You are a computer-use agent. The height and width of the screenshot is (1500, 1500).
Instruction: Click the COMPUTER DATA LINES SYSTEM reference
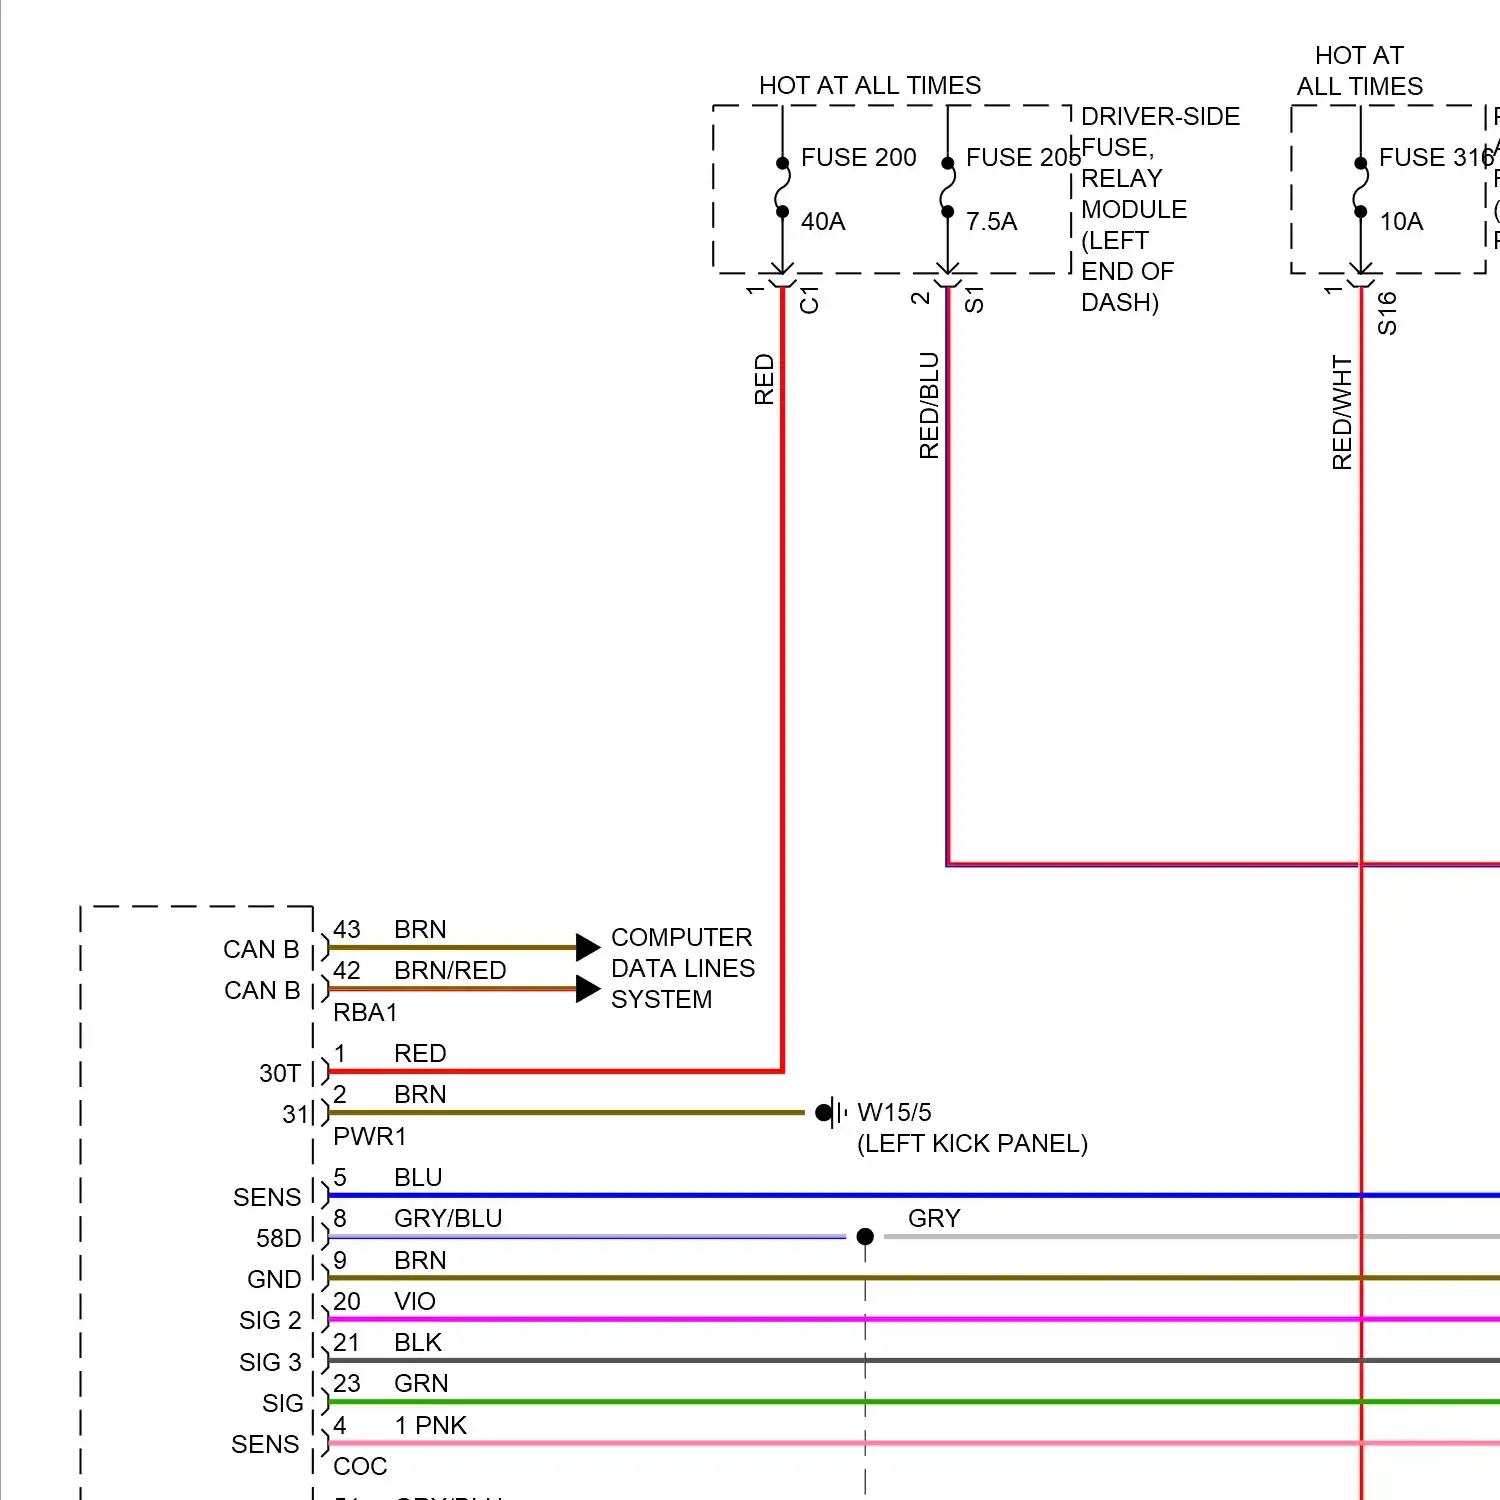[x=683, y=968]
